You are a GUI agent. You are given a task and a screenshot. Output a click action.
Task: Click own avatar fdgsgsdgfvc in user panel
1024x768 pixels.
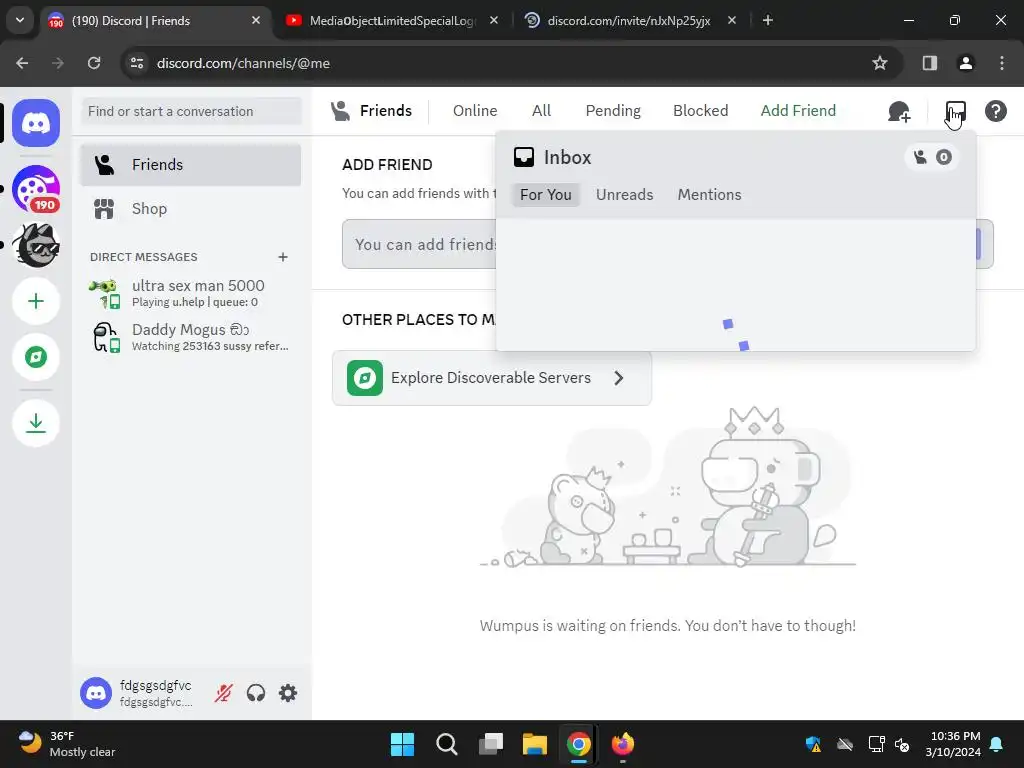point(96,693)
